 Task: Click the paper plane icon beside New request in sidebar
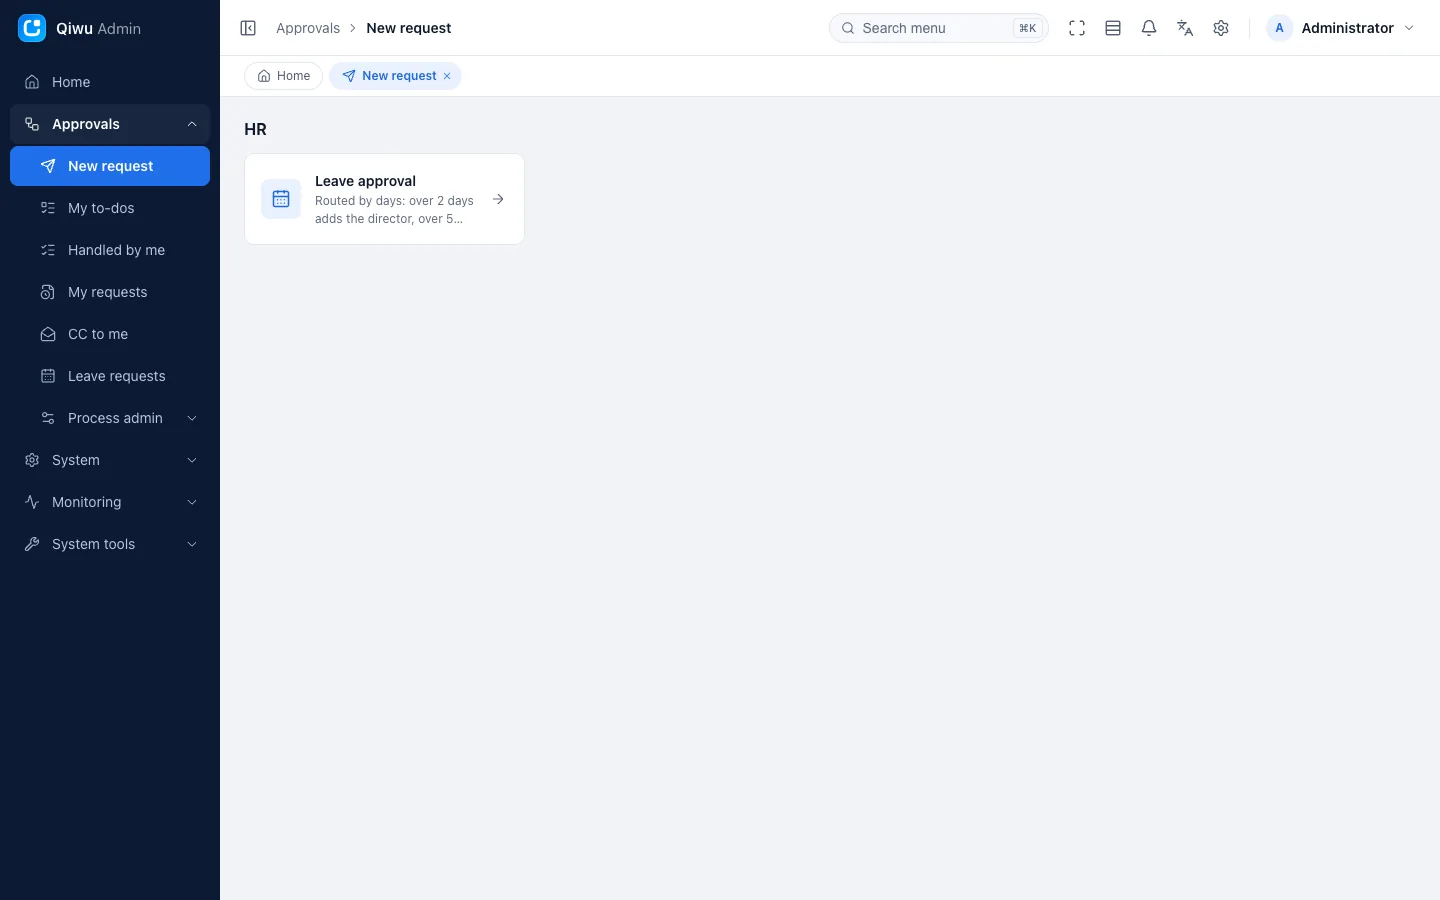pos(48,166)
